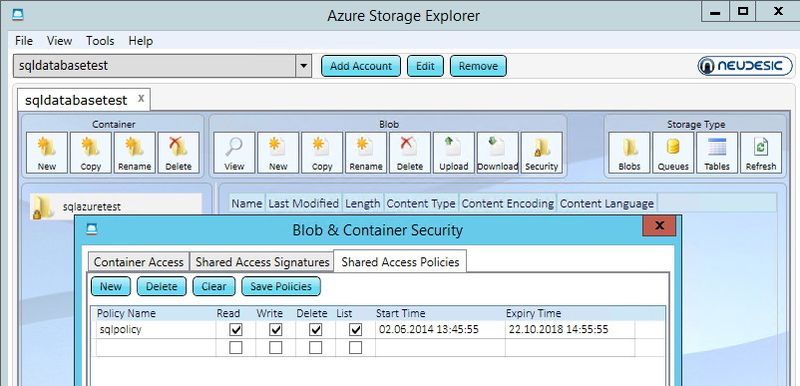Check Write in the empty policy row

click(276, 348)
